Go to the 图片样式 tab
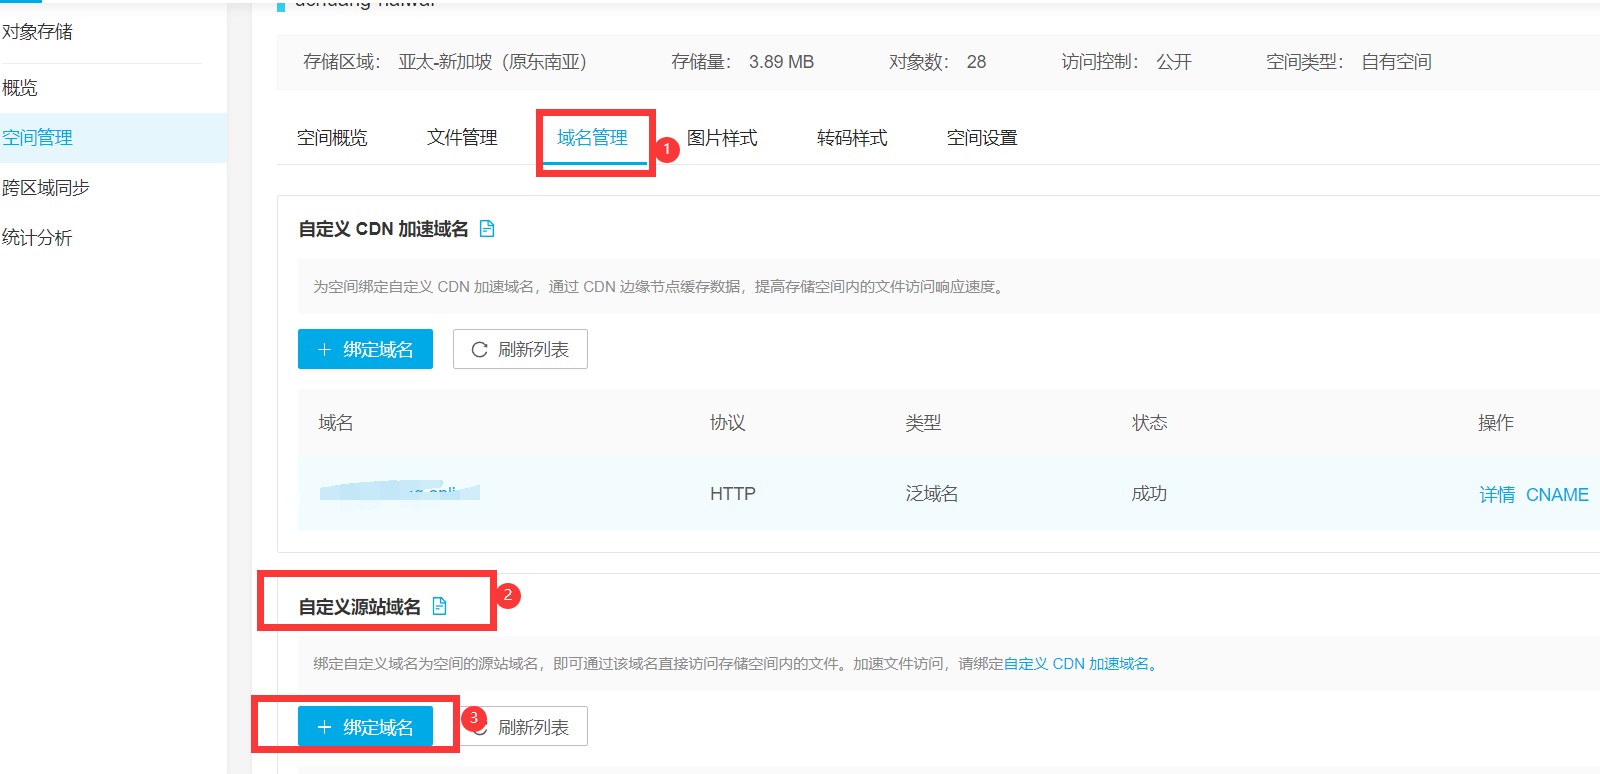Image resolution: width=1600 pixels, height=774 pixels. (722, 138)
